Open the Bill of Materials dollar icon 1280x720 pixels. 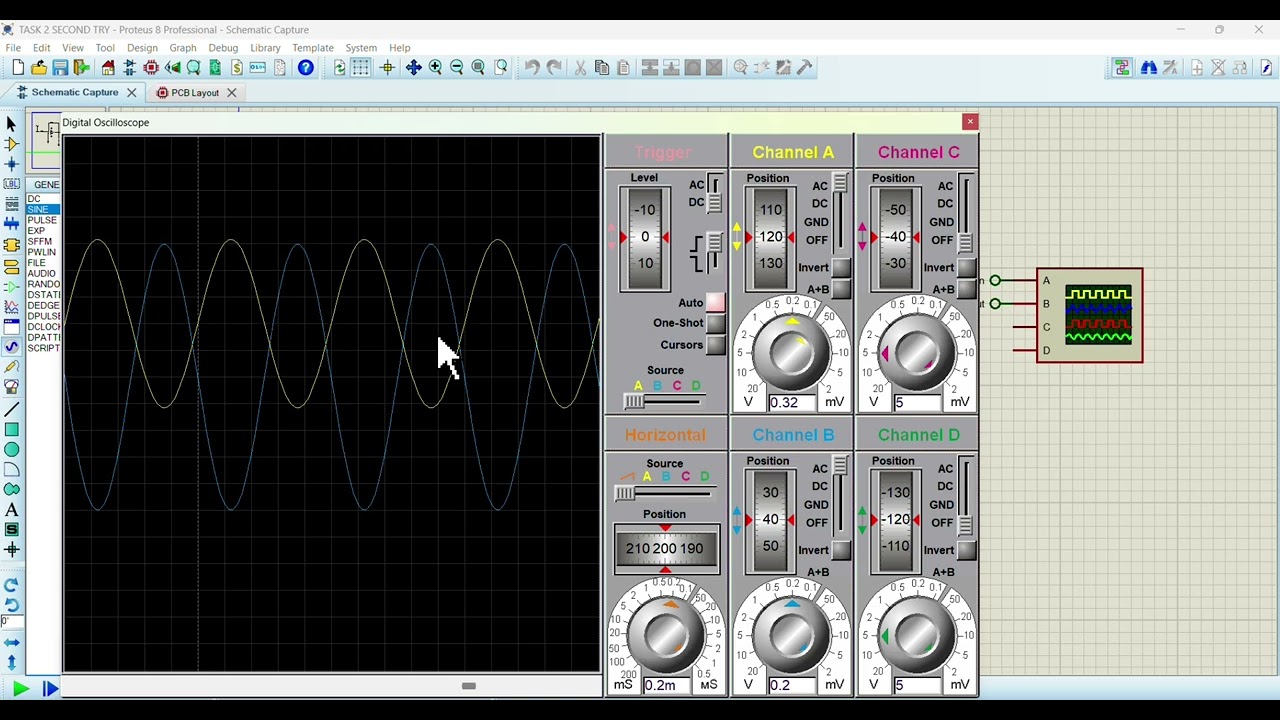click(237, 67)
